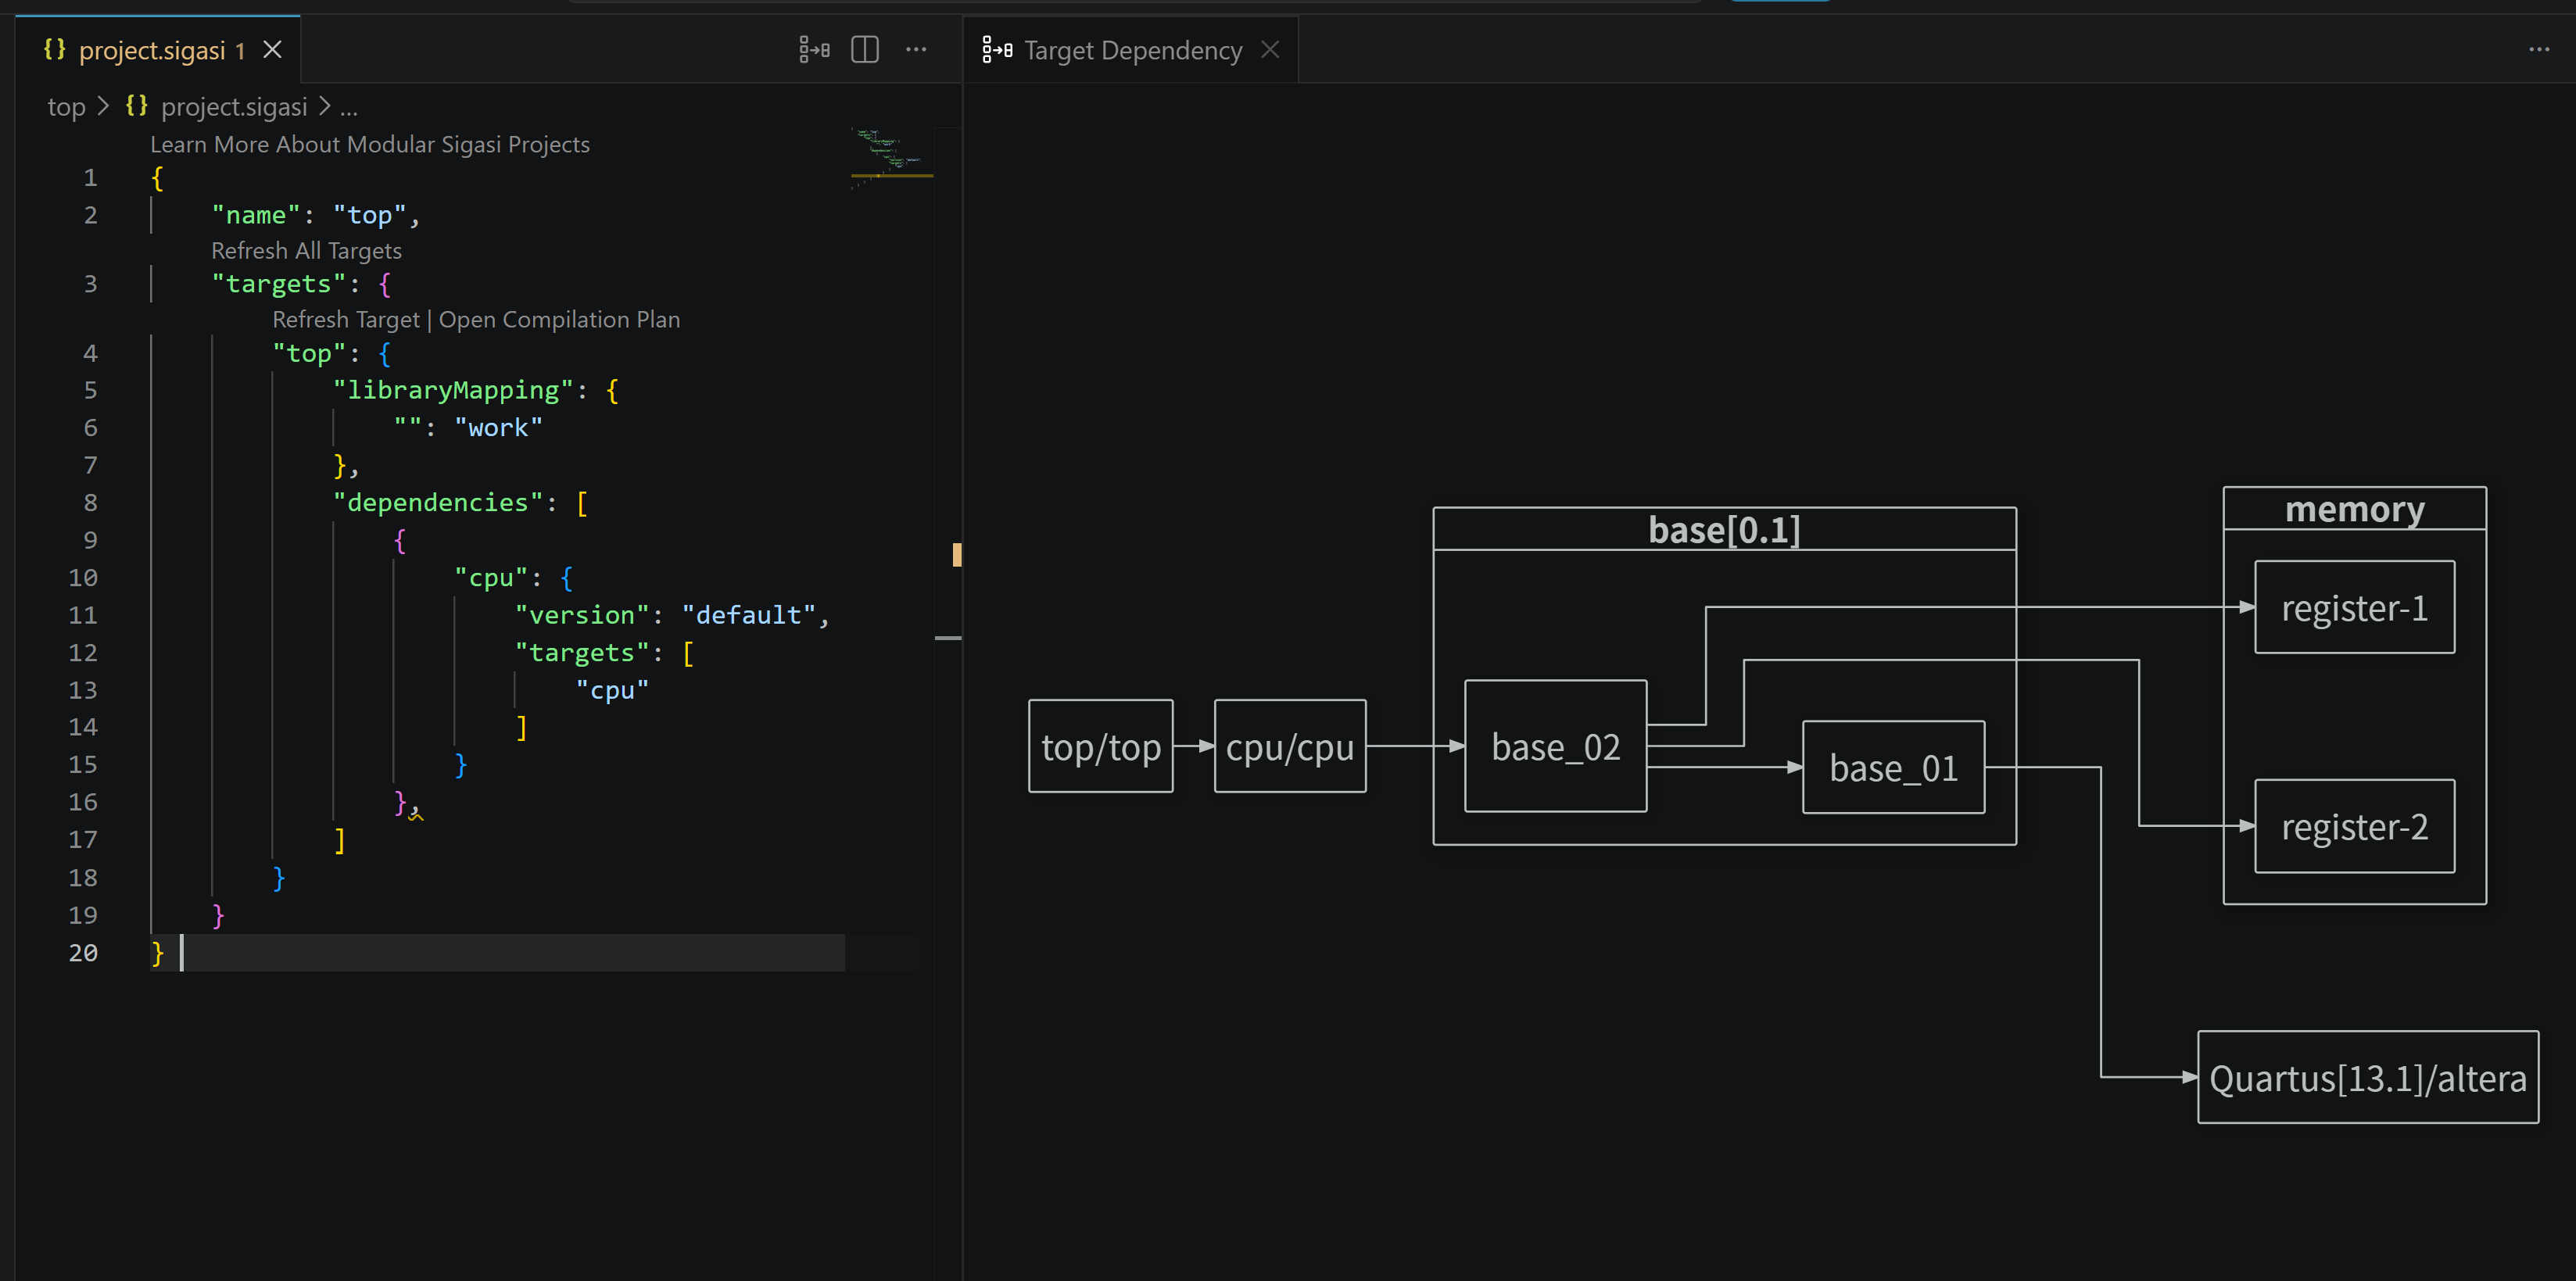Select the 'top' breadcrumb segment

(x=66, y=106)
